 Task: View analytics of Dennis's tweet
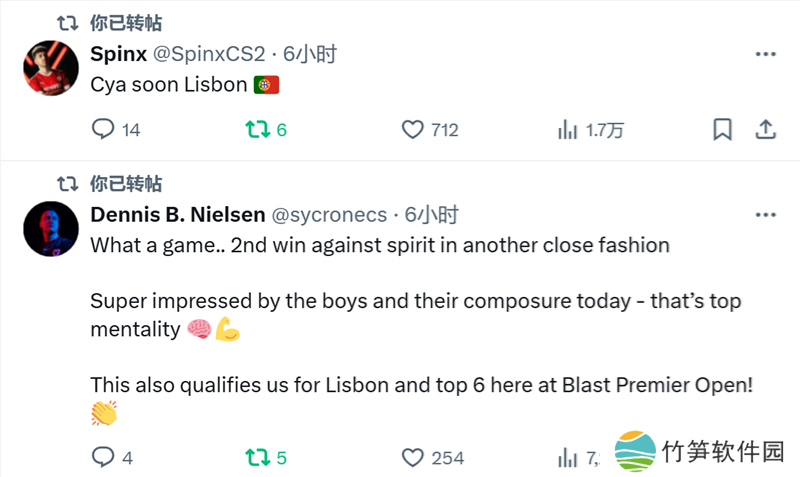tap(568, 457)
